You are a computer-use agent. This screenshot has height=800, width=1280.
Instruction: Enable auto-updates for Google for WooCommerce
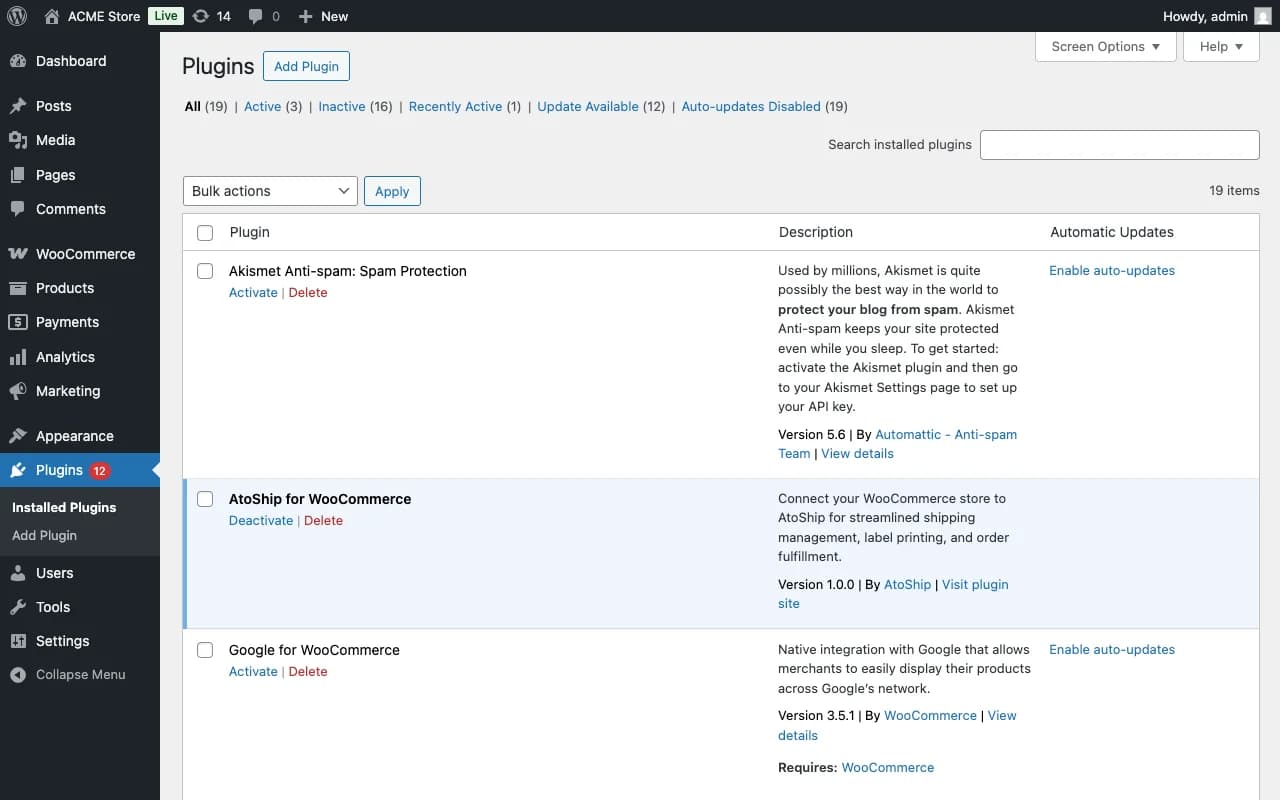tap(1112, 649)
